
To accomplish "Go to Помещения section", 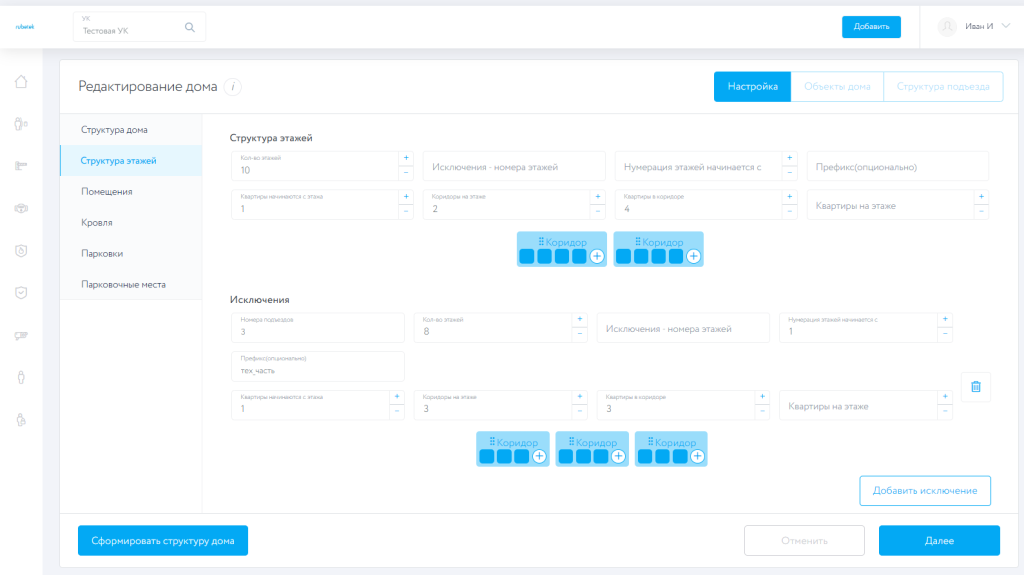I will tap(107, 191).
